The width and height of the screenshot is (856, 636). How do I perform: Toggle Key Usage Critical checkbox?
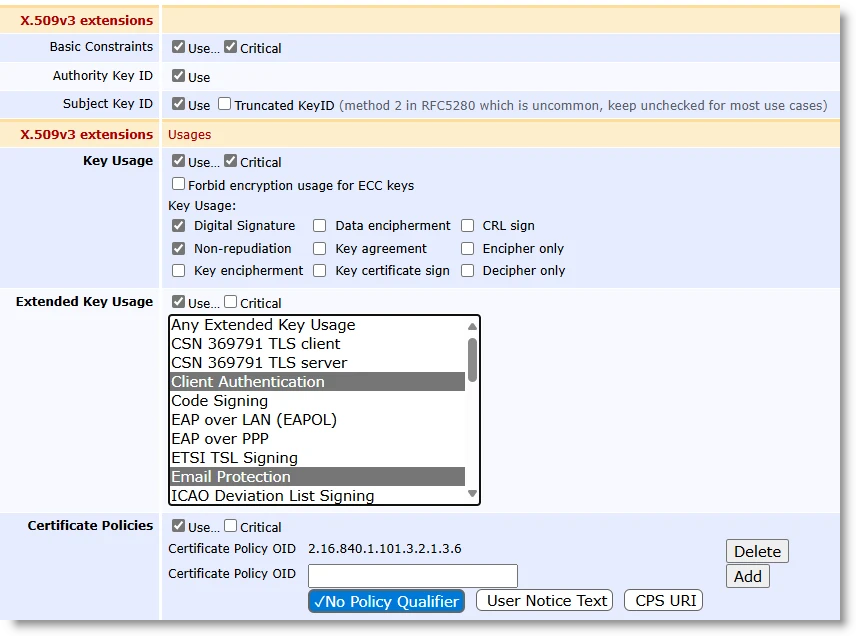(230, 161)
